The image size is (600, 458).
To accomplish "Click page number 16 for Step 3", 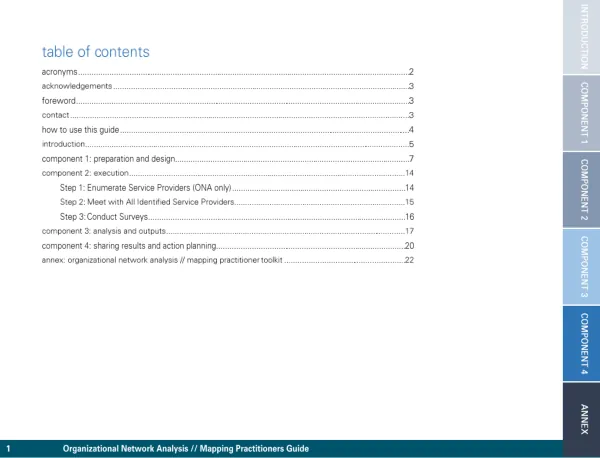I will tap(410, 217).
